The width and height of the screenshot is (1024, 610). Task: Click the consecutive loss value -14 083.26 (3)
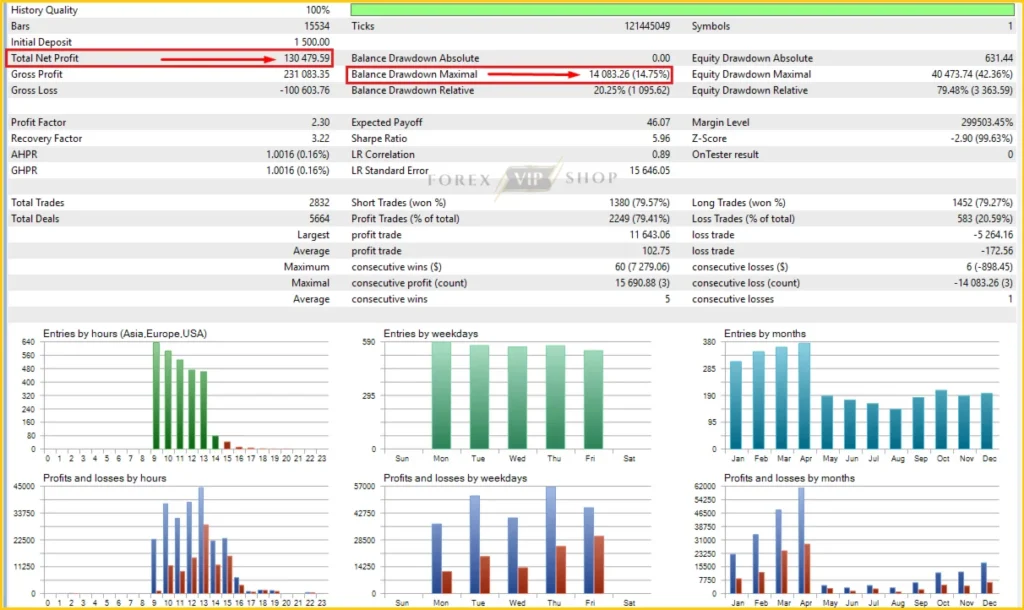point(983,283)
